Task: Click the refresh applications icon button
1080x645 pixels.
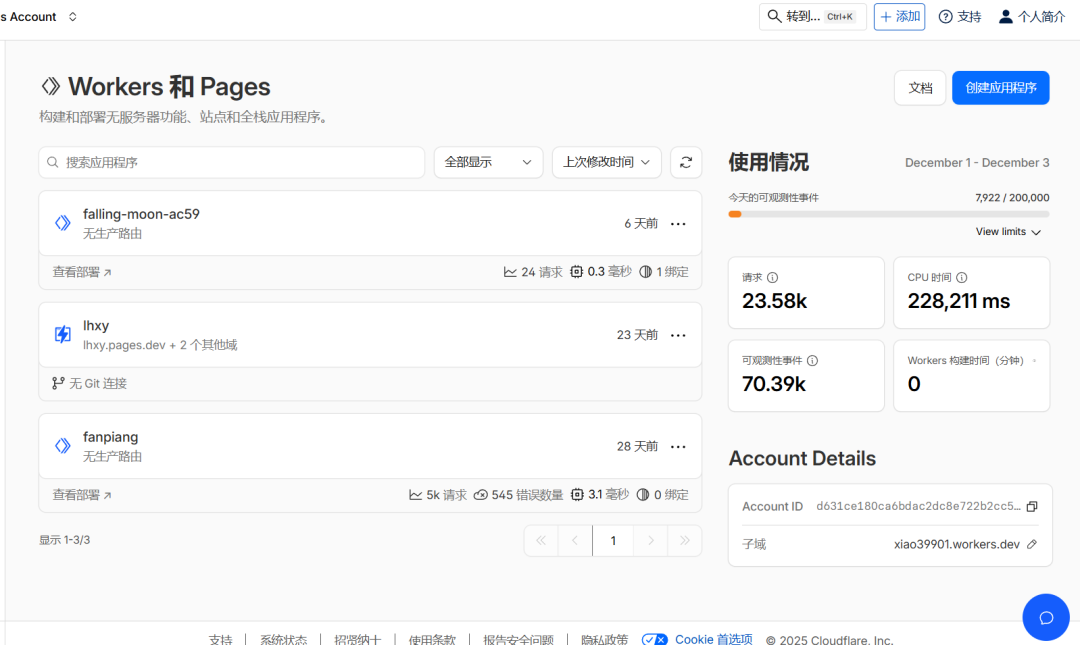Action: pyautogui.click(x=685, y=163)
